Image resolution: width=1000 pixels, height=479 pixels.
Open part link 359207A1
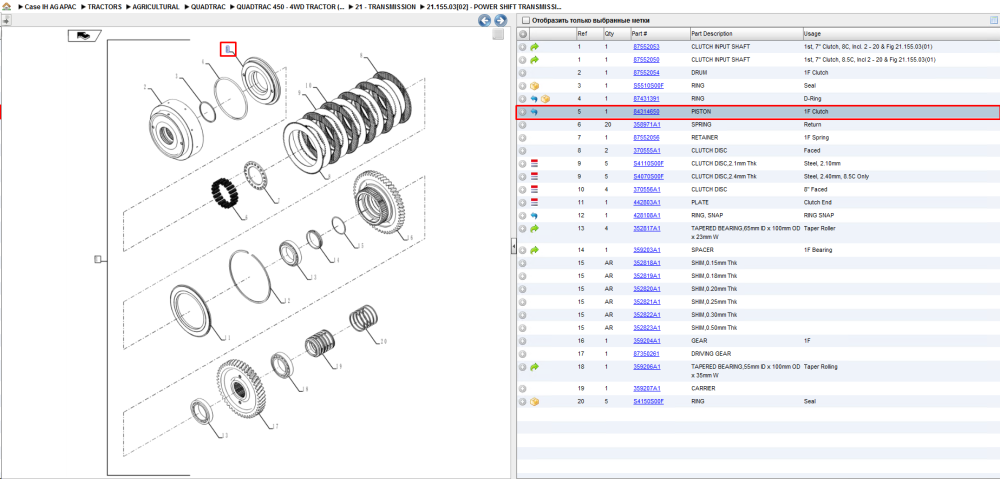(x=647, y=388)
